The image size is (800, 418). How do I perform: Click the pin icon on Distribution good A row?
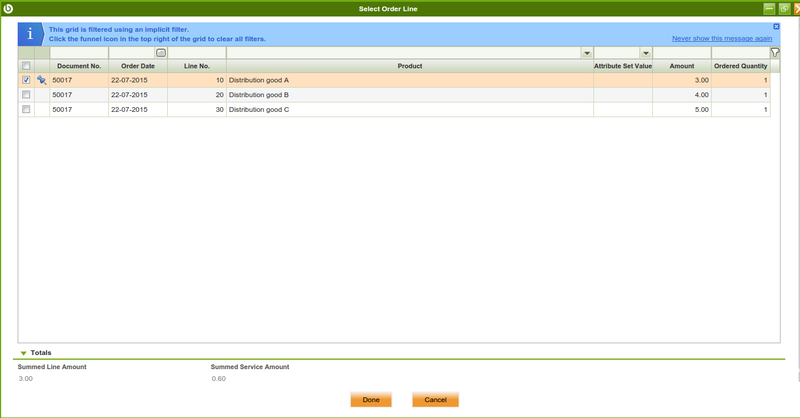tap(42, 80)
